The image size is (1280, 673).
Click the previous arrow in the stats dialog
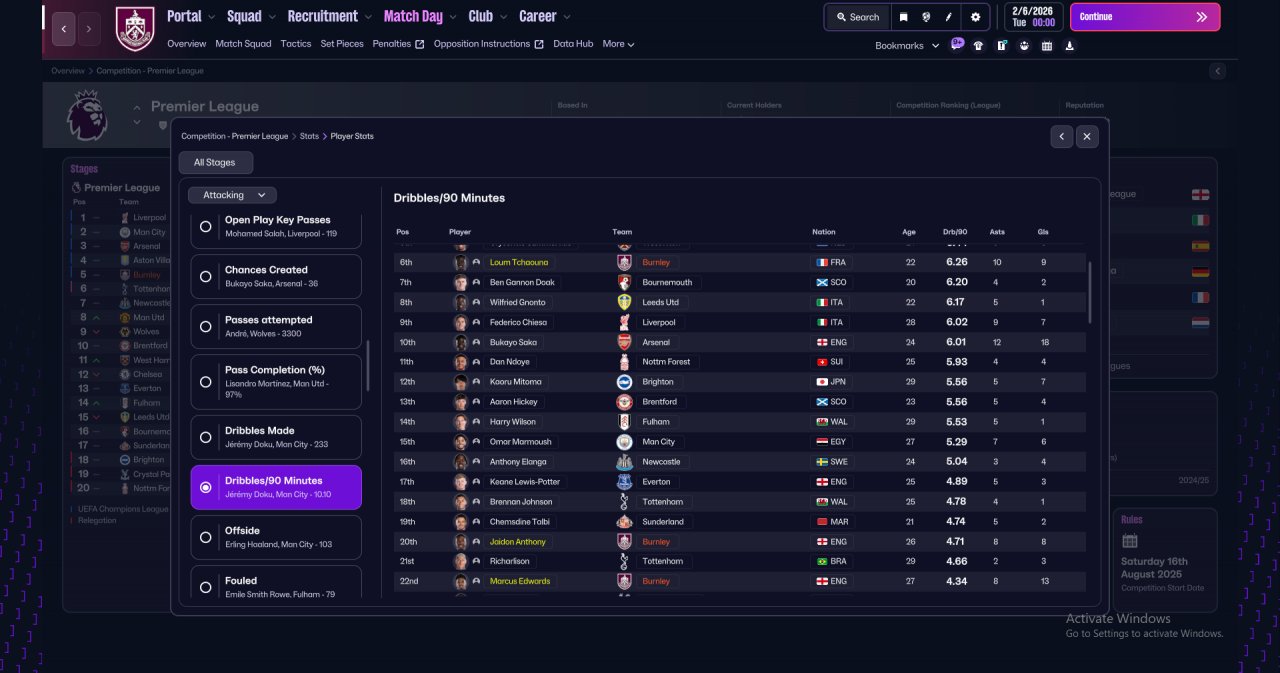1062,137
